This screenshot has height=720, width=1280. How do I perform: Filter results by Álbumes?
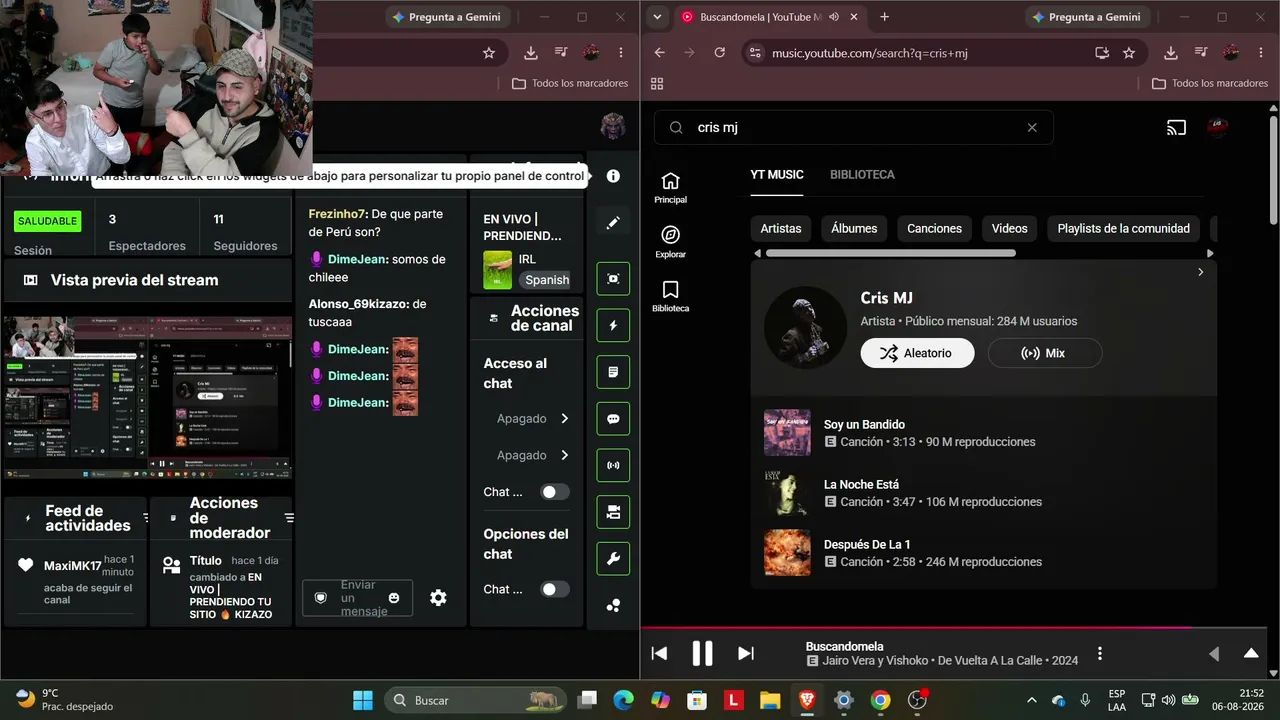click(x=854, y=229)
